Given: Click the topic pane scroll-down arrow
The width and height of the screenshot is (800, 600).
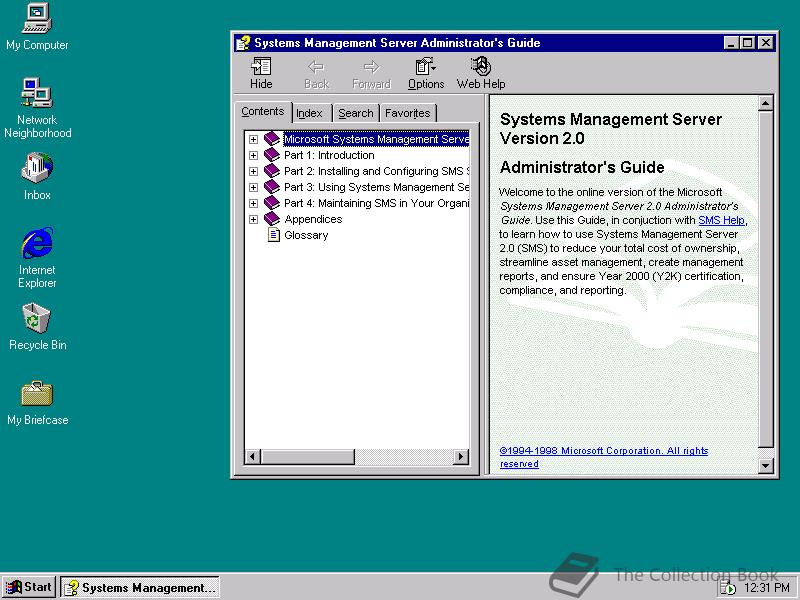Looking at the screenshot, I should [x=766, y=465].
